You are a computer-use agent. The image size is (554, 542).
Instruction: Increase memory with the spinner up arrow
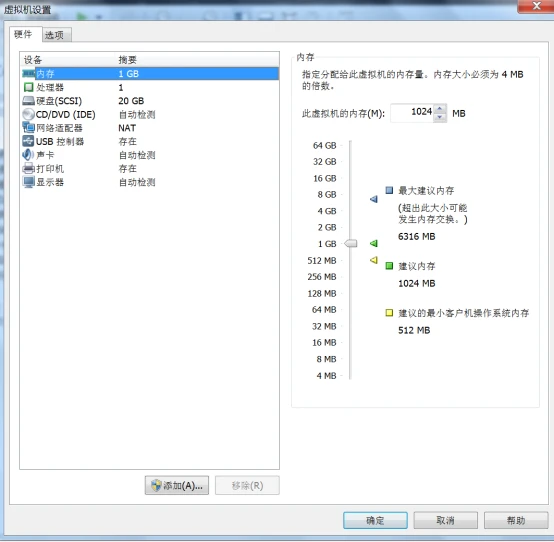440,109
